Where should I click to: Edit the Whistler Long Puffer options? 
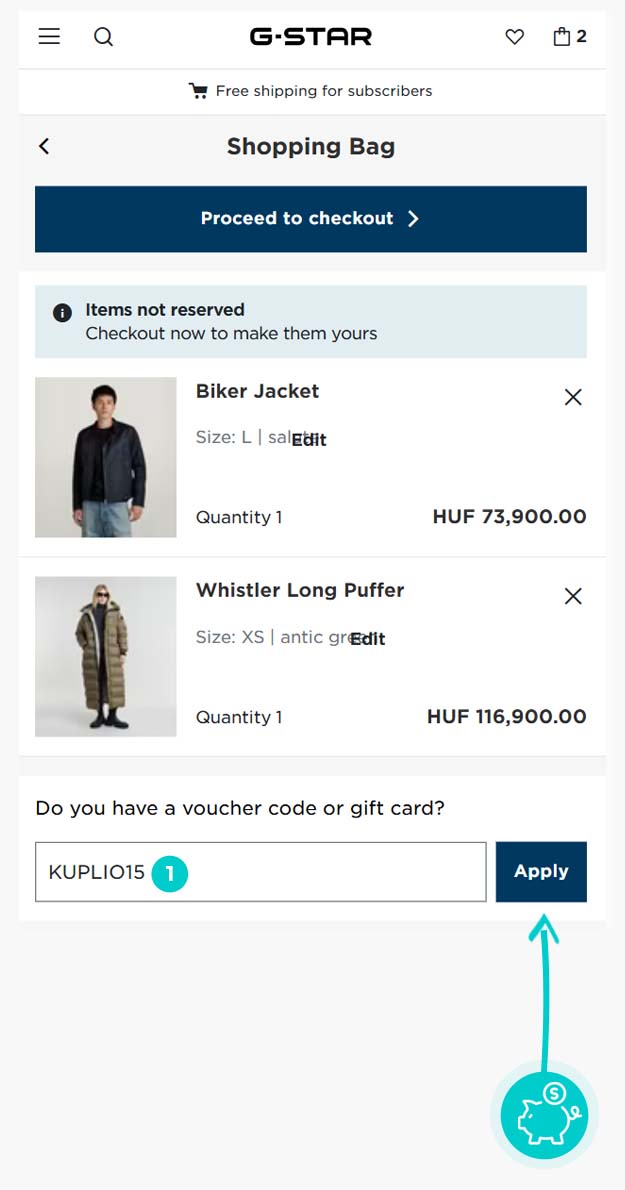tap(367, 639)
